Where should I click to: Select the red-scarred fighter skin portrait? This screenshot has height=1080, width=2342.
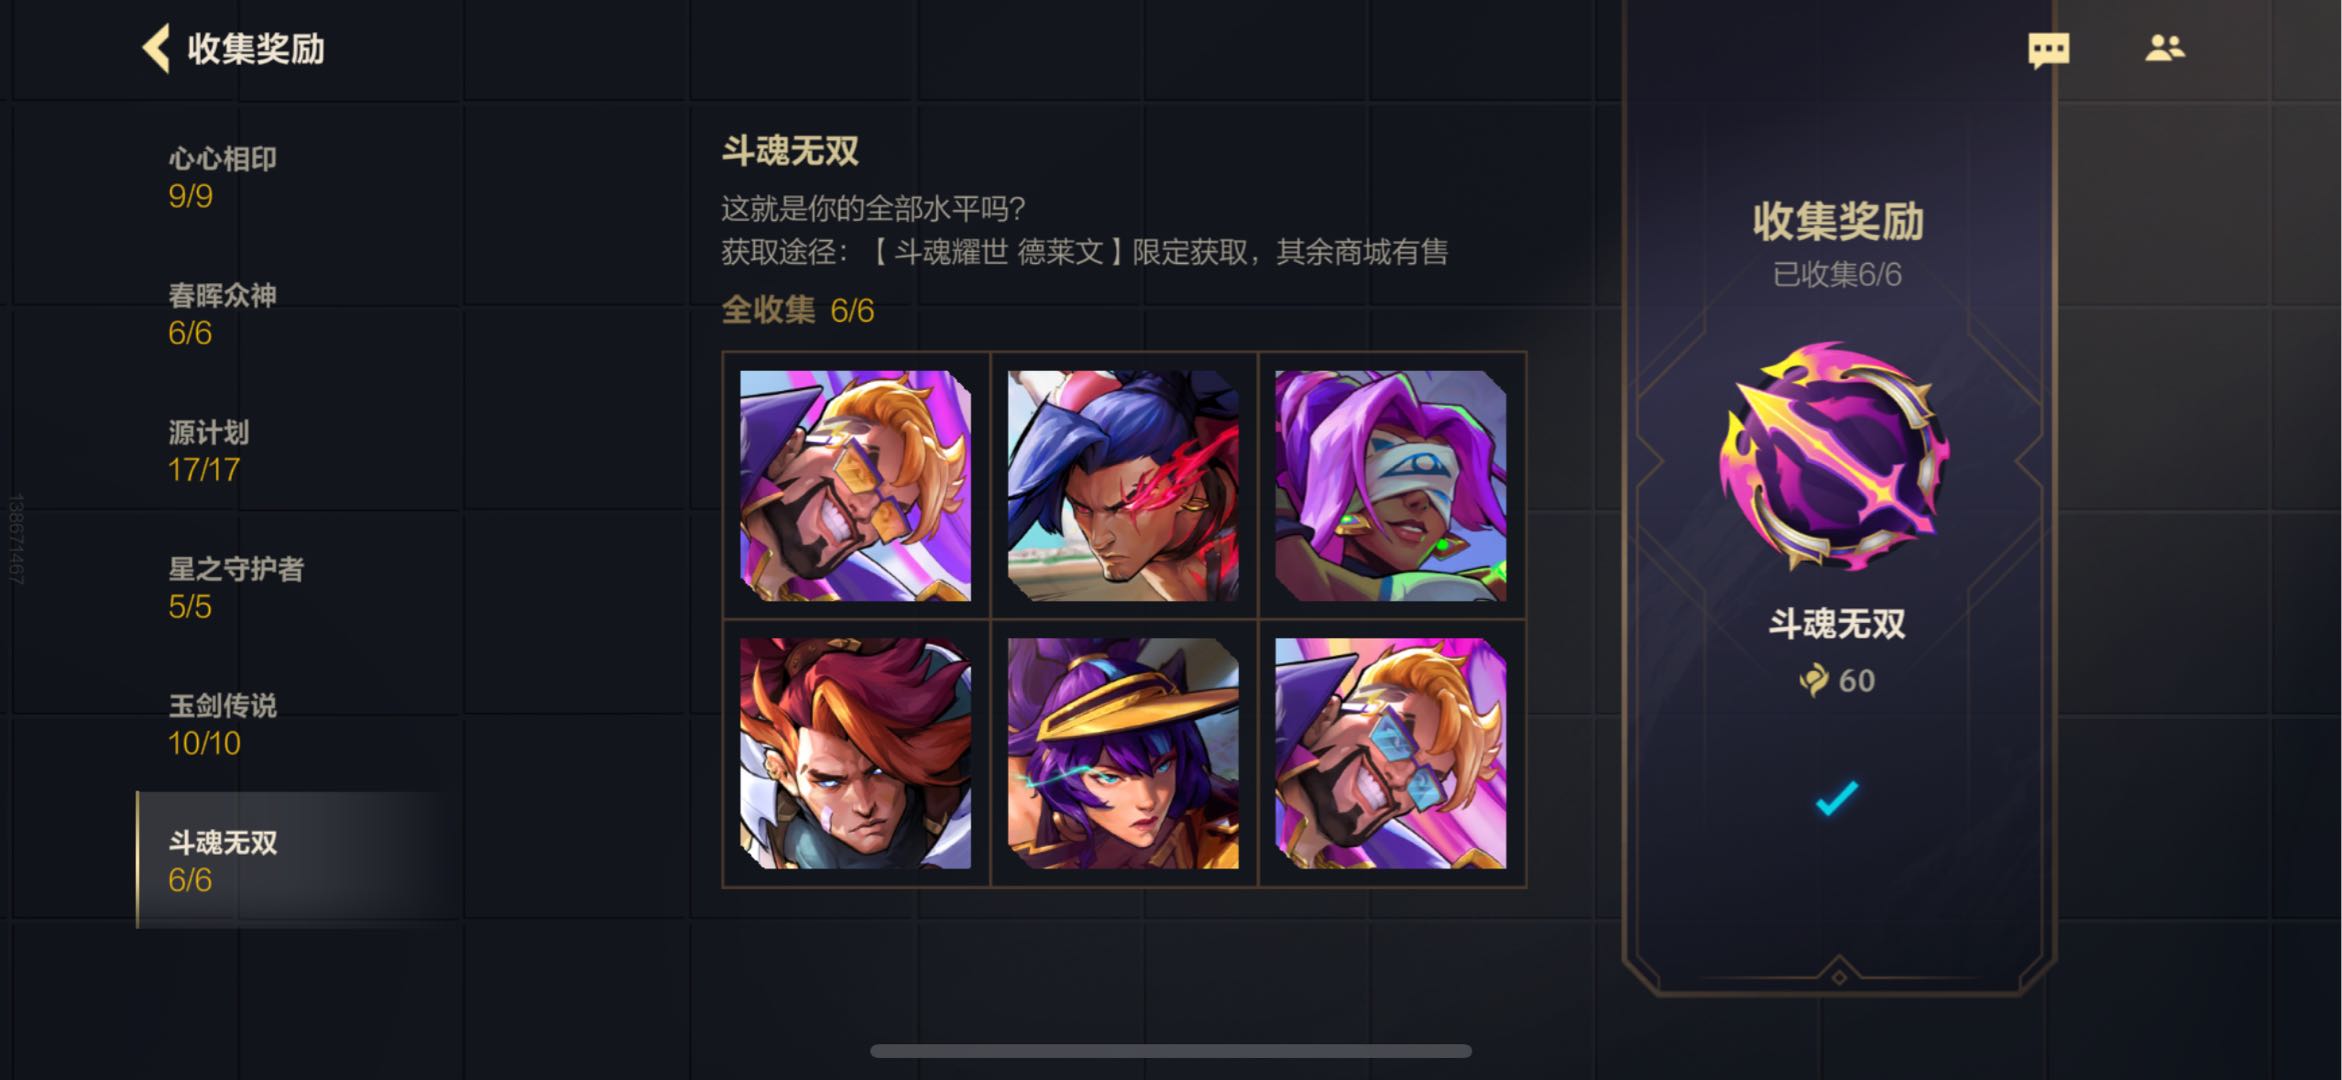click(1123, 486)
